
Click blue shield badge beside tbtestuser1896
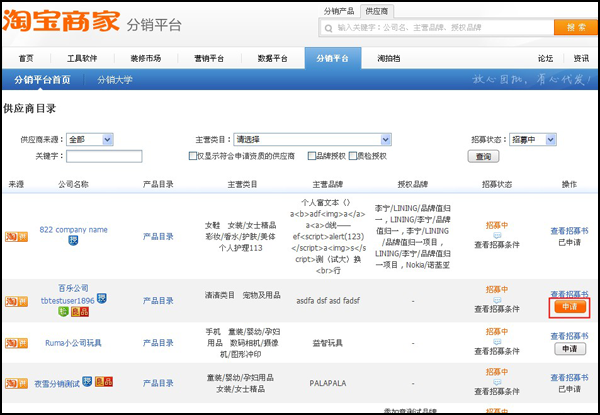(101, 298)
